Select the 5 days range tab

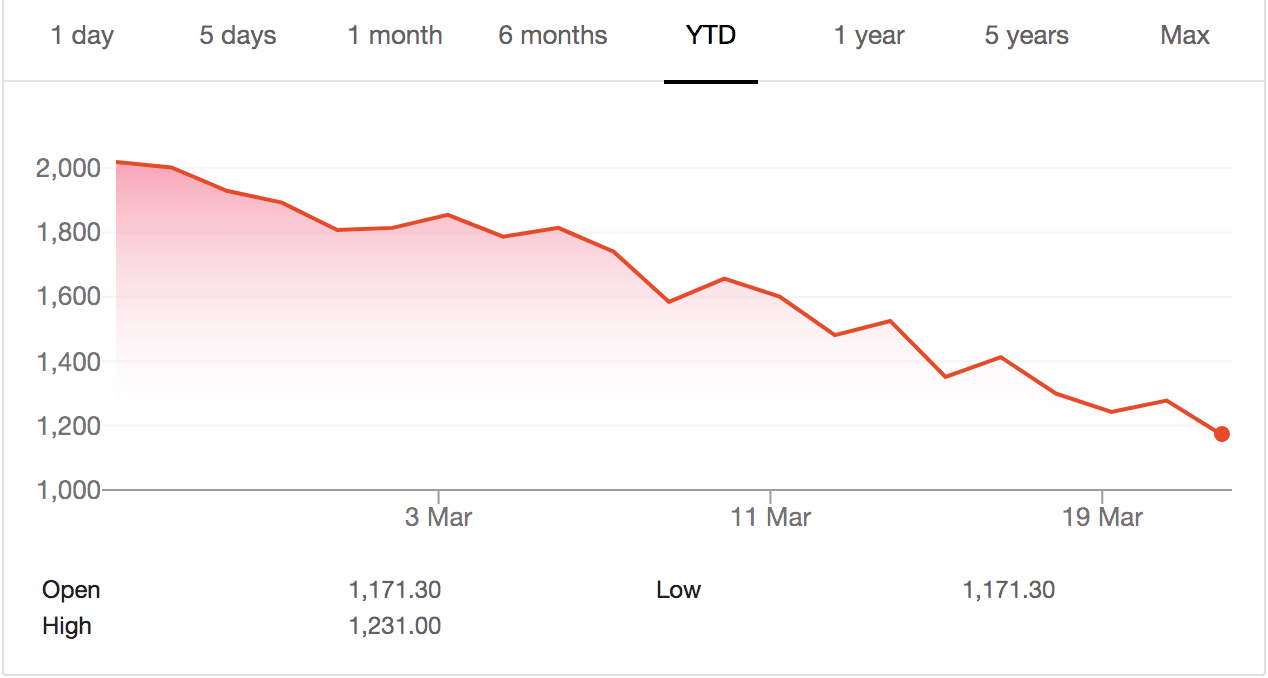click(x=238, y=36)
